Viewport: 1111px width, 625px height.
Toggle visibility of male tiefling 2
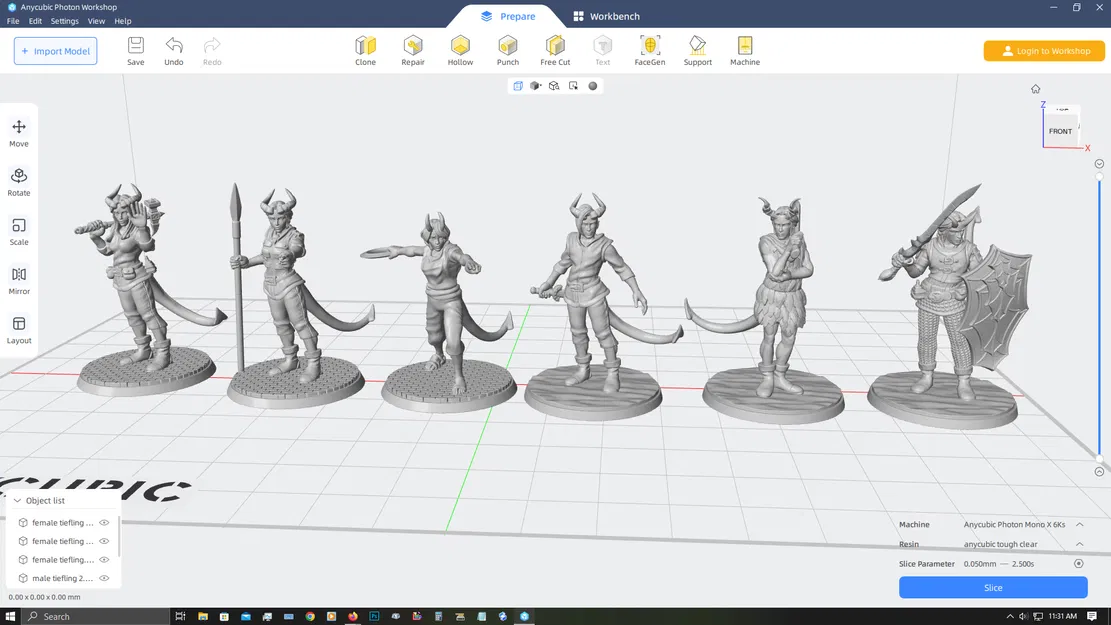pos(103,578)
